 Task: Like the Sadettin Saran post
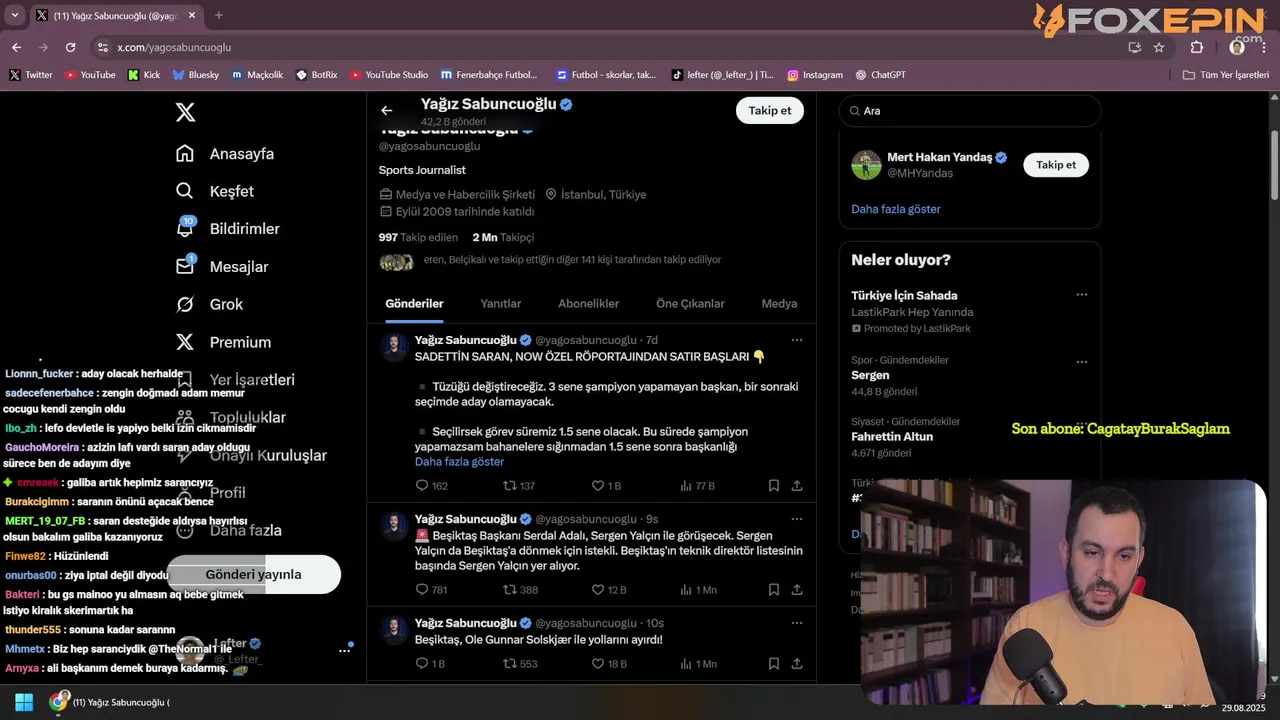(x=606, y=486)
